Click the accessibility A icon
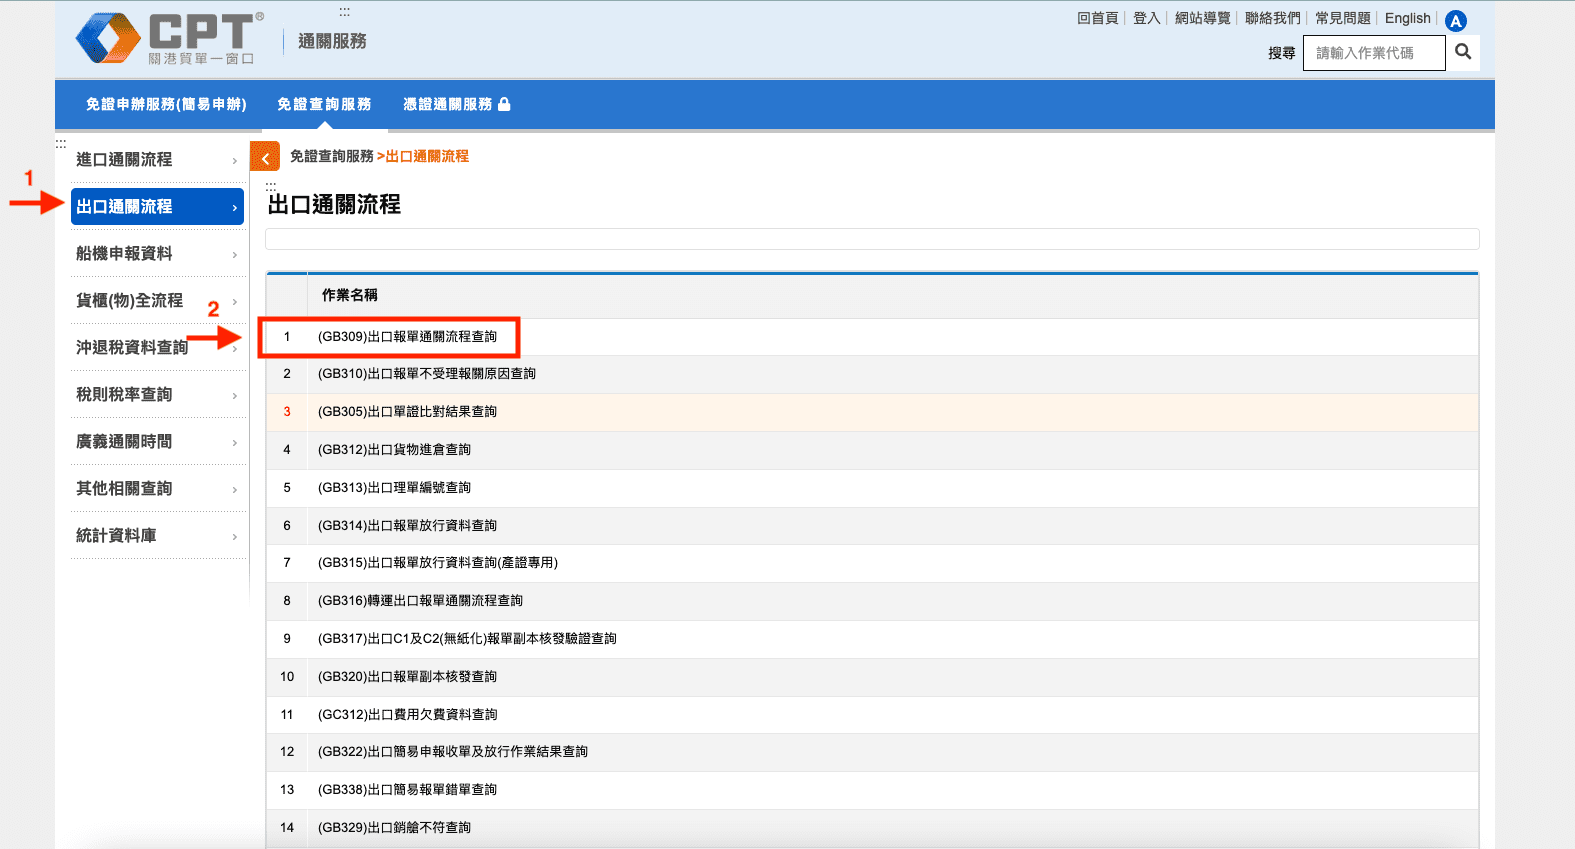The height and width of the screenshot is (849, 1575). click(1456, 20)
